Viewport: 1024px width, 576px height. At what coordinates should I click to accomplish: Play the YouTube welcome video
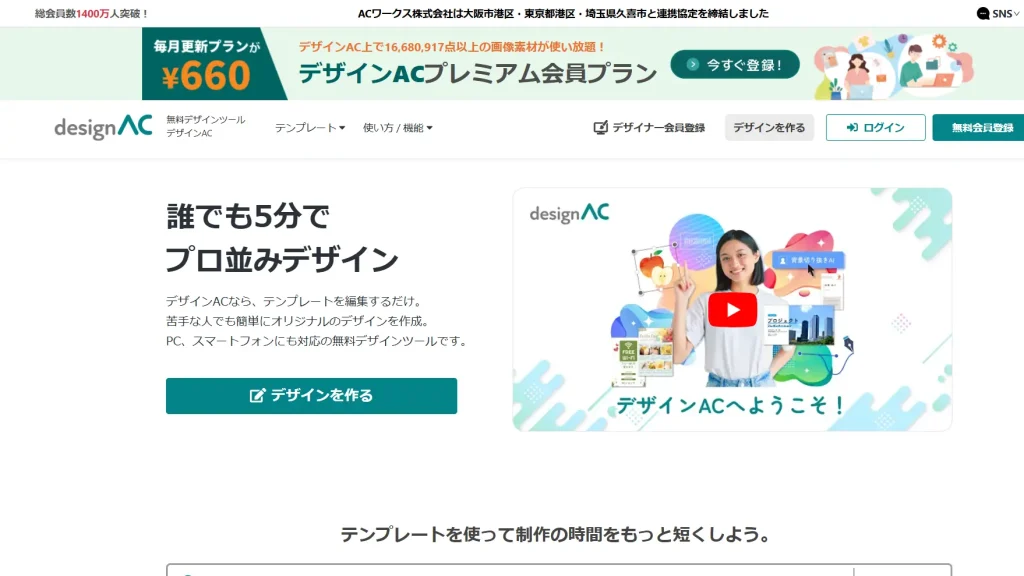pyautogui.click(x=732, y=310)
